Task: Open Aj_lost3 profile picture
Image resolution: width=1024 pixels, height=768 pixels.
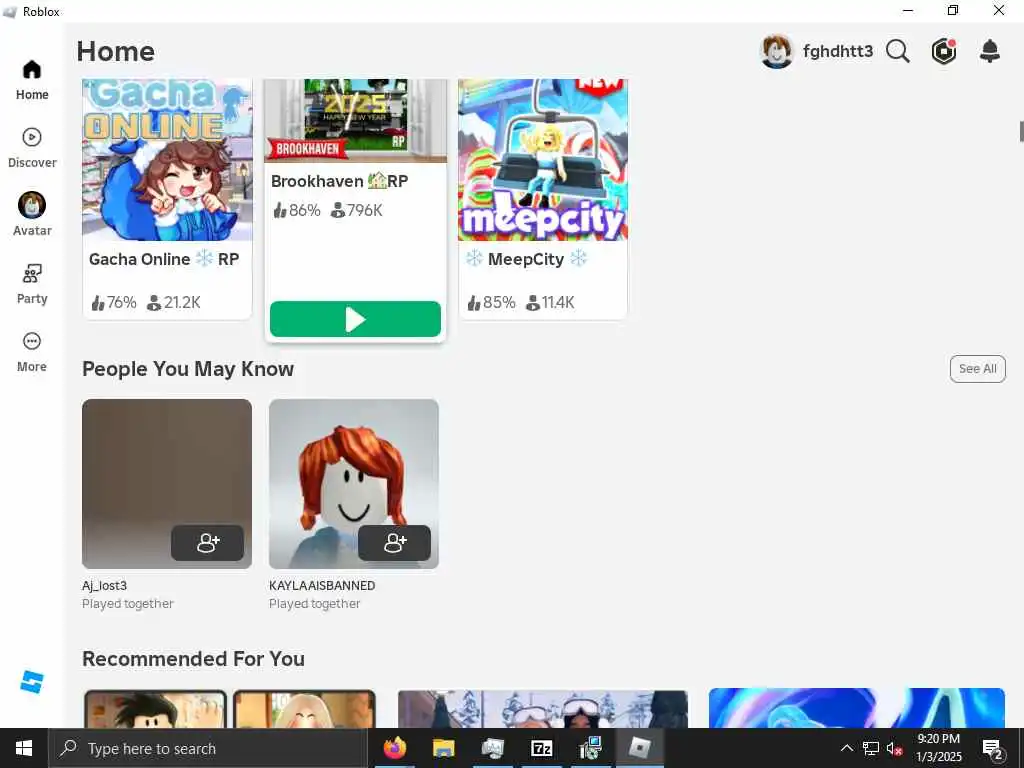Action: [167, 484]
